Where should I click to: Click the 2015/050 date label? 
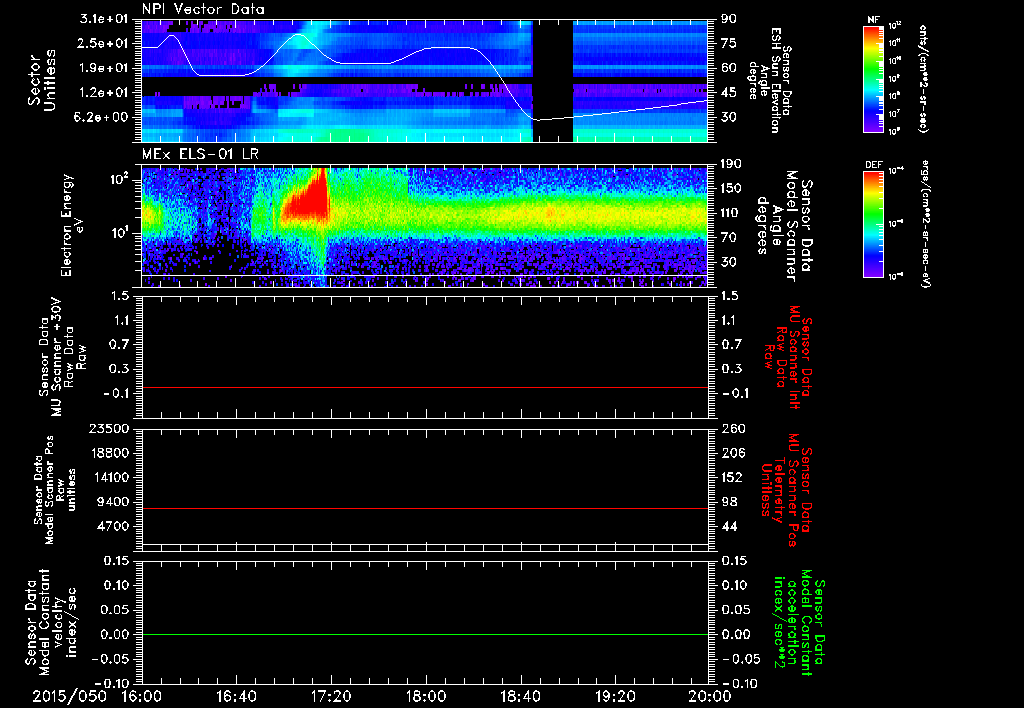click(69, 696)
